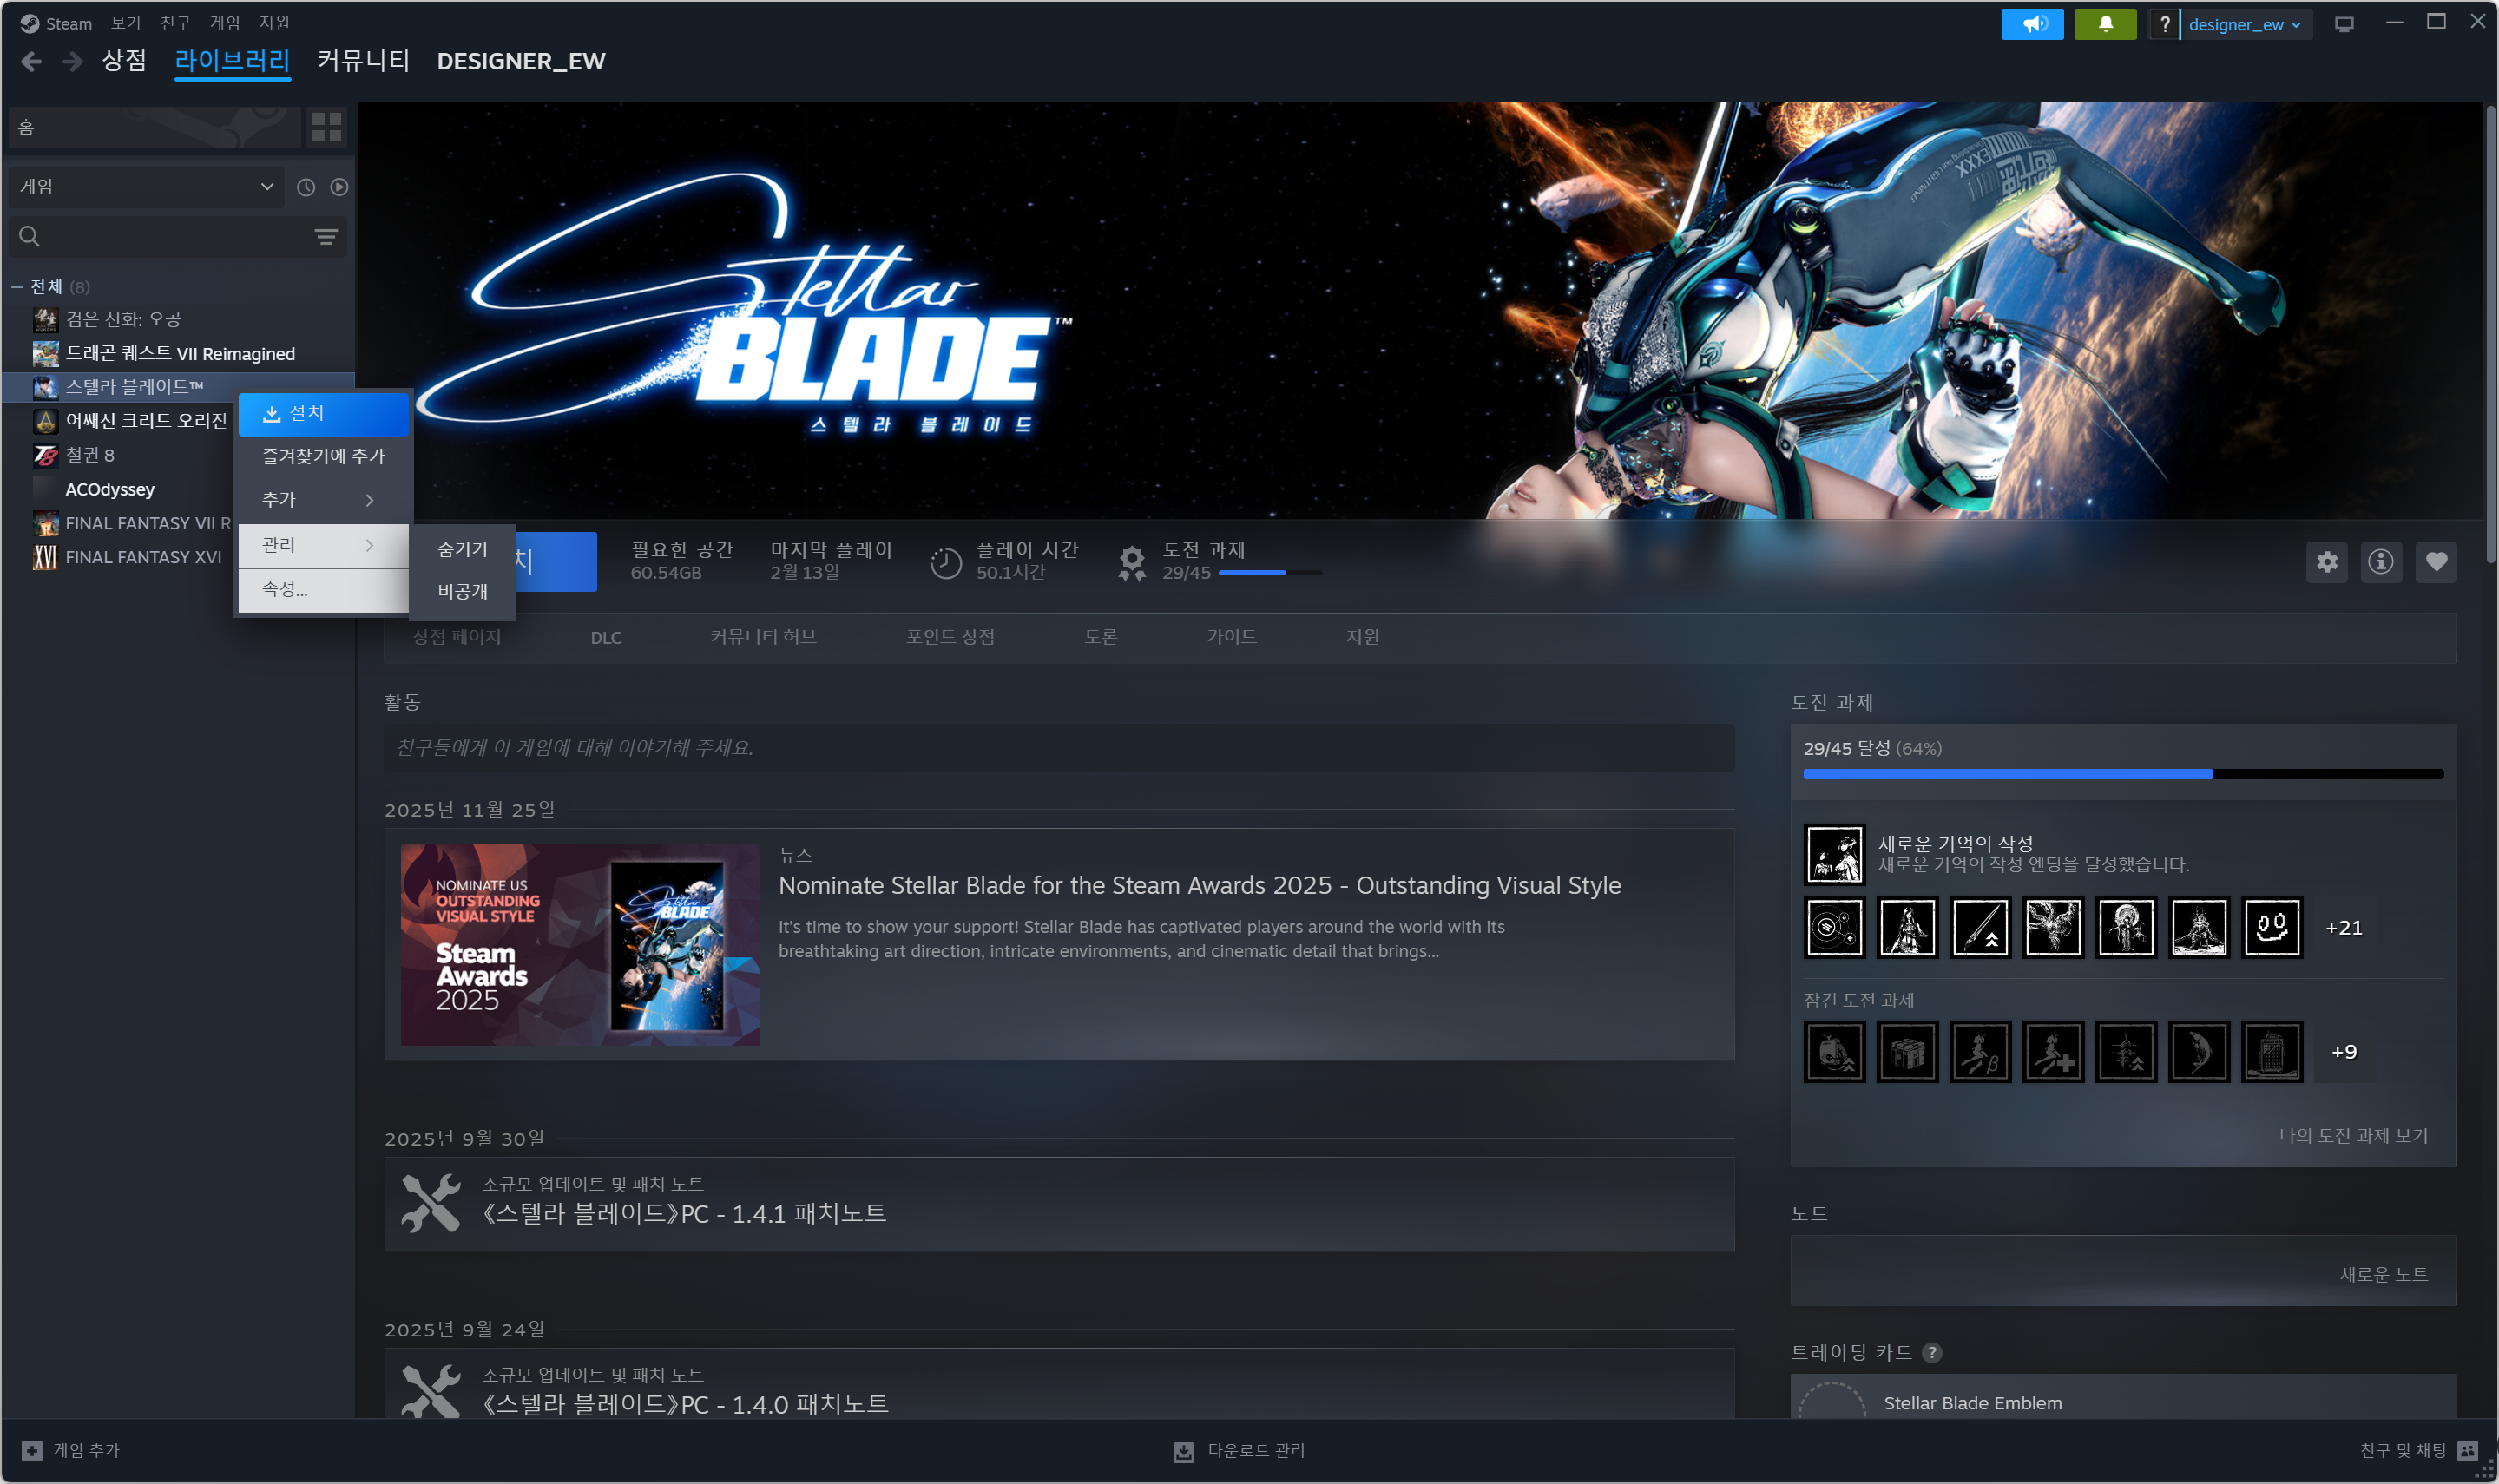The image size is (2499, 1484).
Task: Open game settings gear icon
Action: point(2327,562)
